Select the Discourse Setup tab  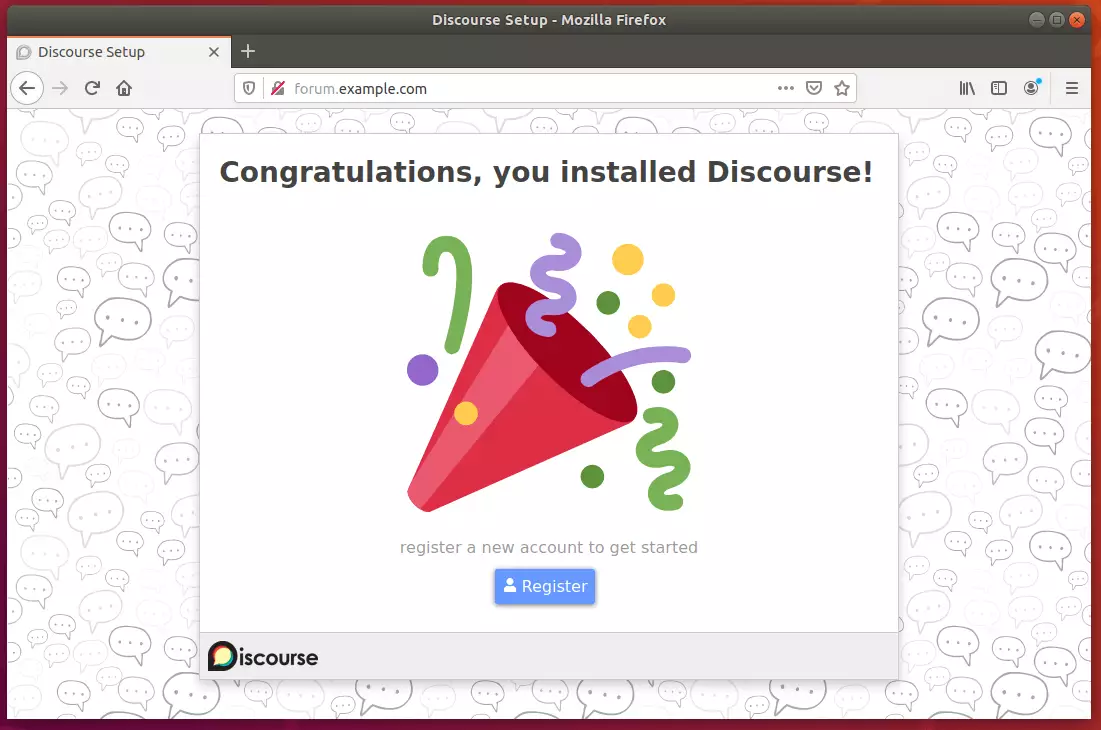[119, 52]
